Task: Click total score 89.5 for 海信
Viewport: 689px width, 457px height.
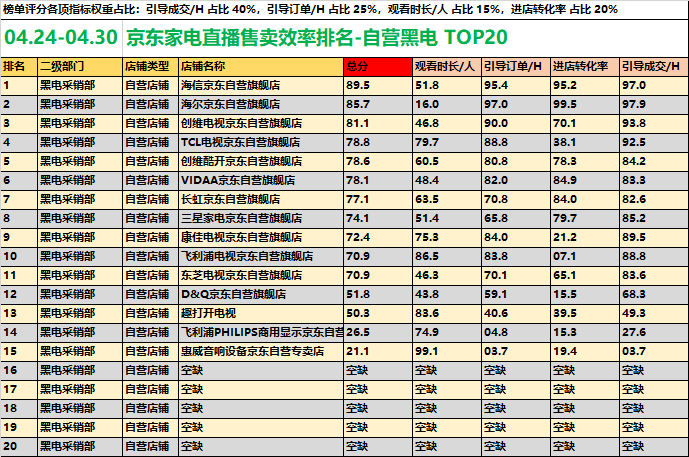Action: [x=378, y=85]
